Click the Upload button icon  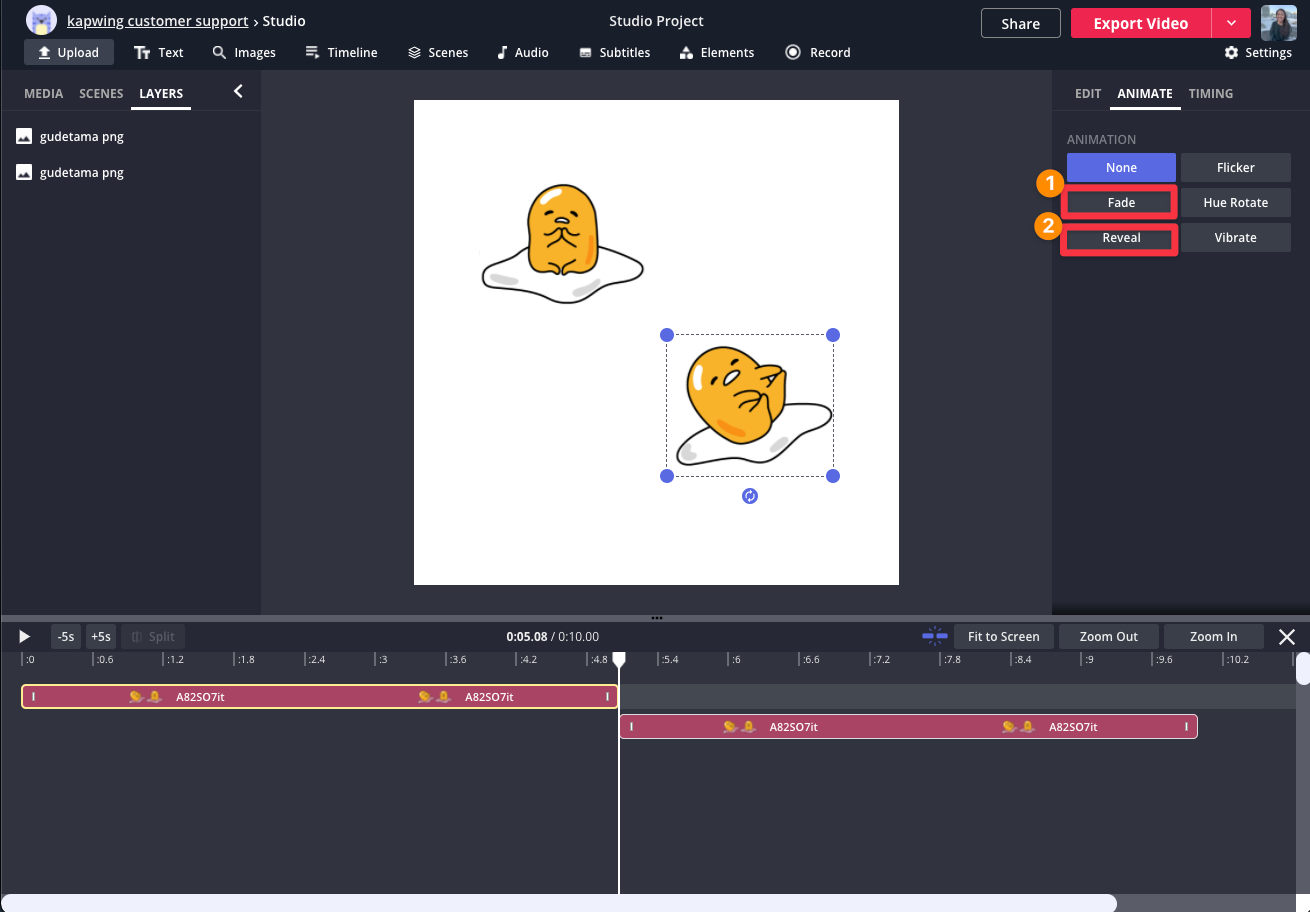coord(44,52)
